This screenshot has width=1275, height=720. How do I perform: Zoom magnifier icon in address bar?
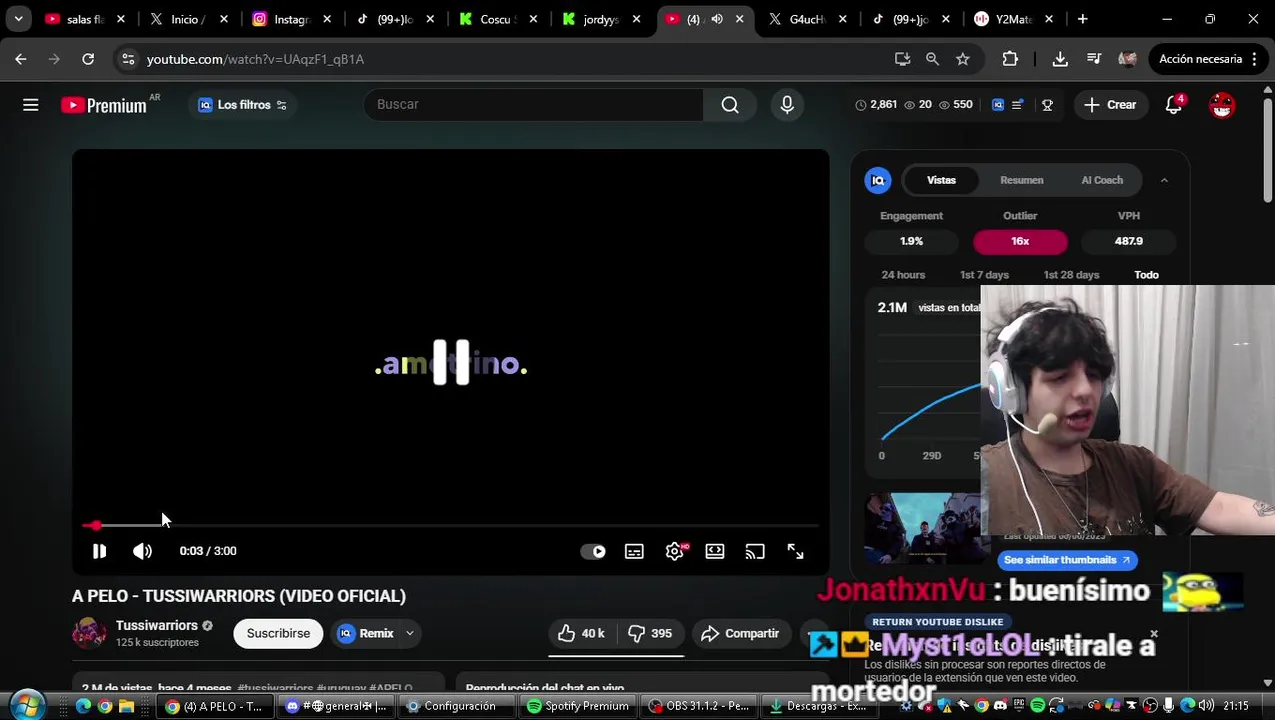(932, 59)
